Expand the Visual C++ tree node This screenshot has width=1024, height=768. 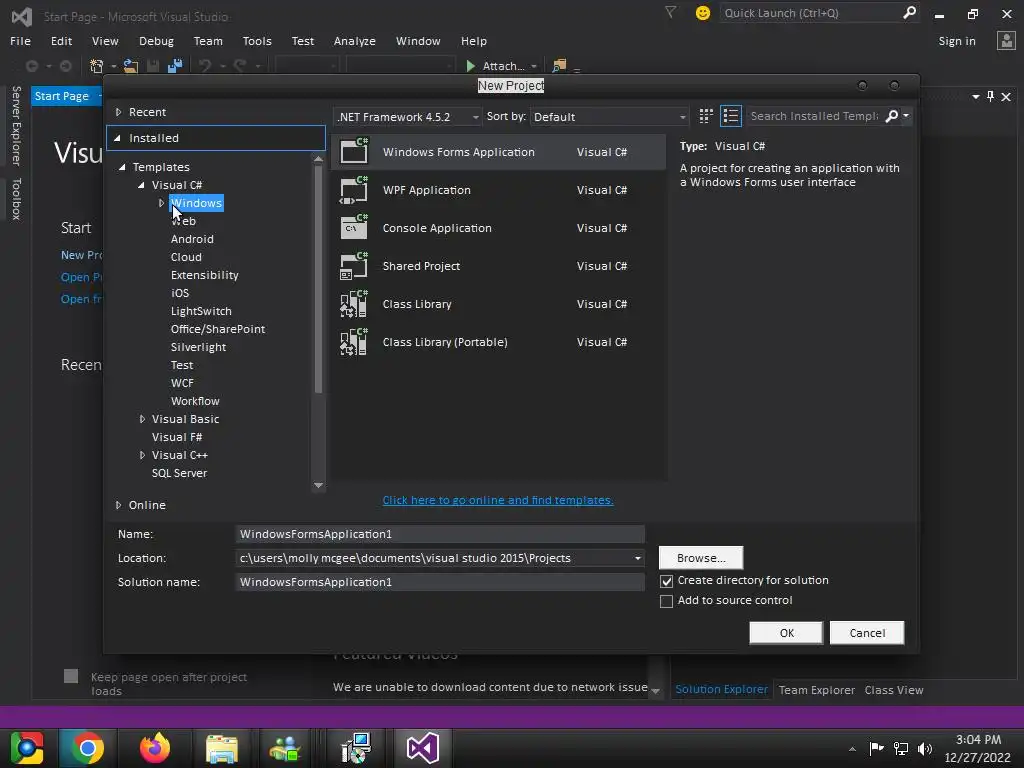point(142,455)
